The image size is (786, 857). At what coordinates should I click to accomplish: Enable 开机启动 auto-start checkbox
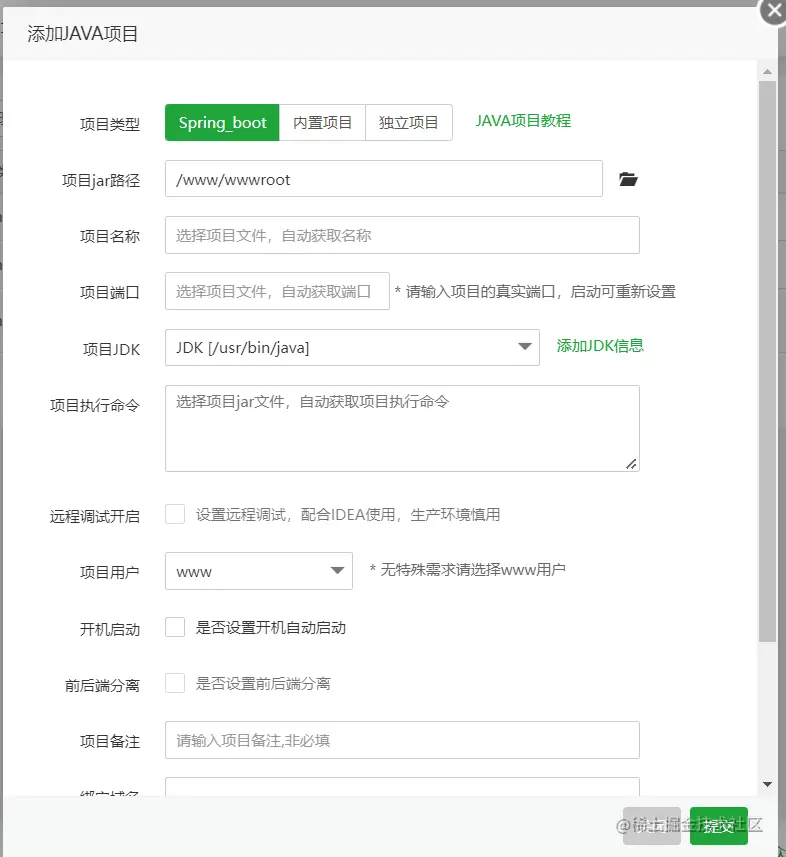tap(175, 627)
